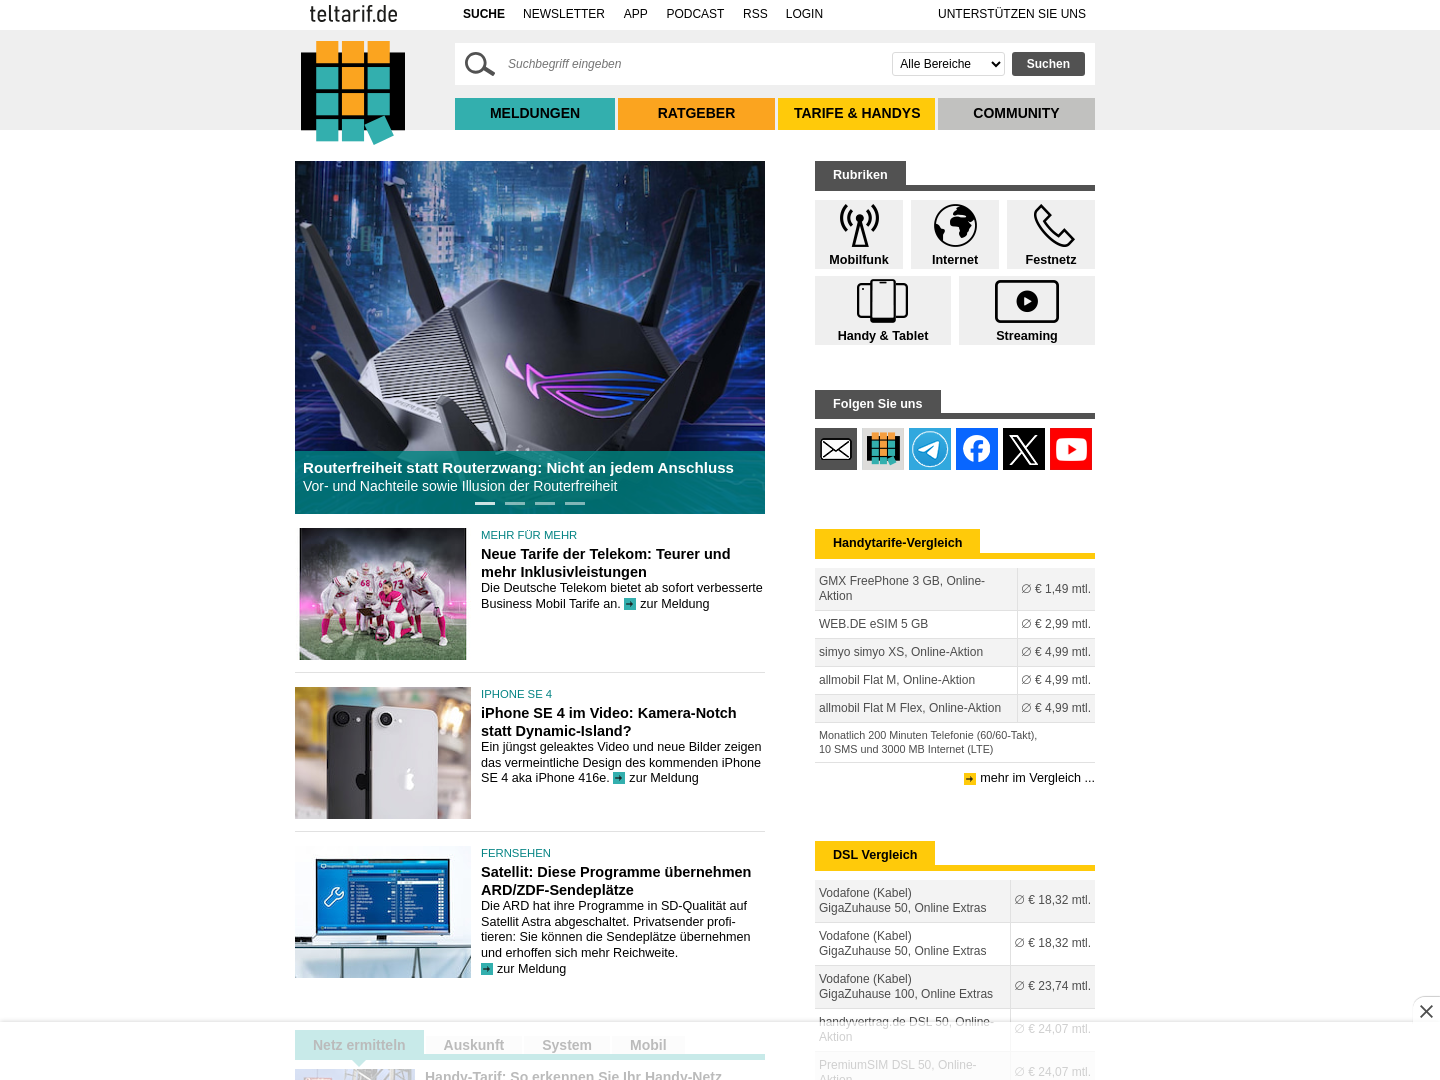
Task: Click 'zur Meldung' arrow in iPhone SE 4 article
Action: [619, 778]
